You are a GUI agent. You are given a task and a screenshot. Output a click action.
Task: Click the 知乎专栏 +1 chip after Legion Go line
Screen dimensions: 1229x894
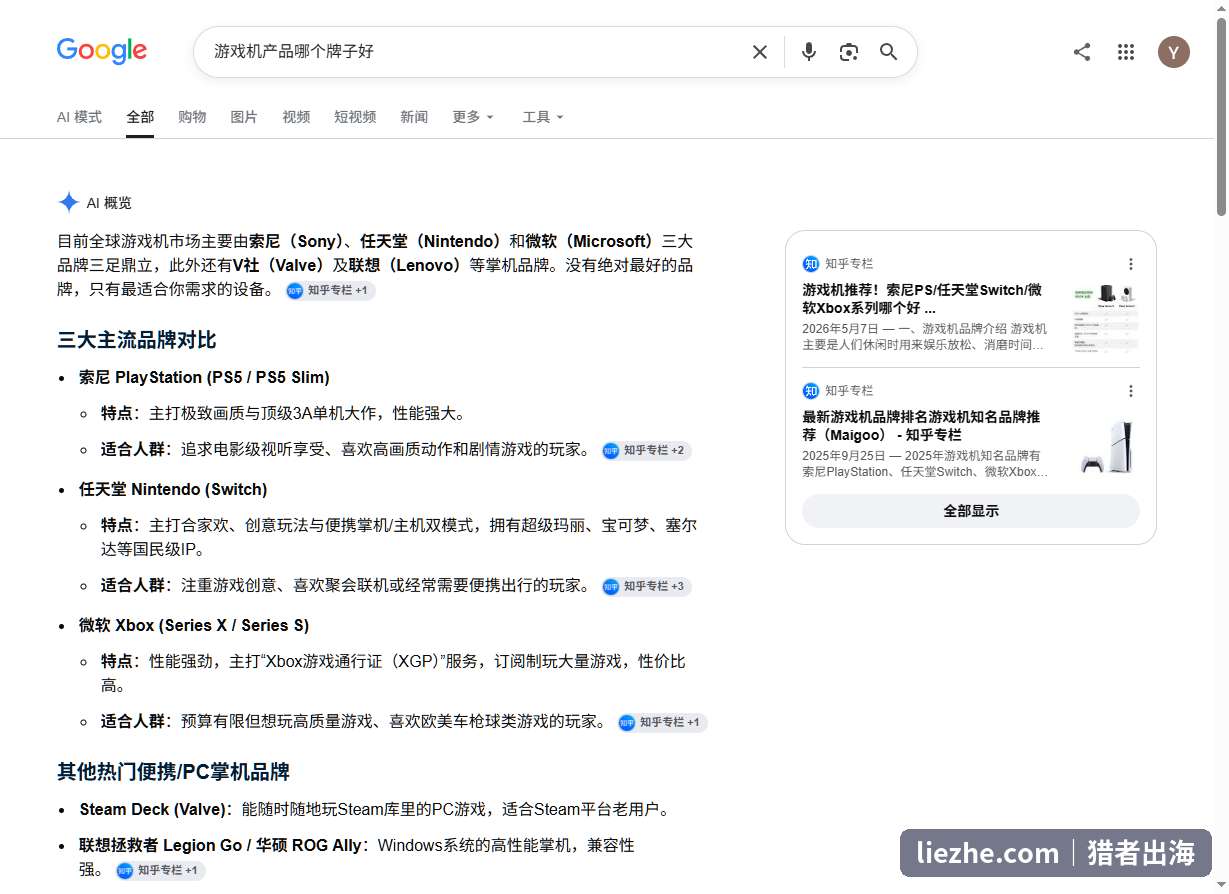click(x=160, y=871)
